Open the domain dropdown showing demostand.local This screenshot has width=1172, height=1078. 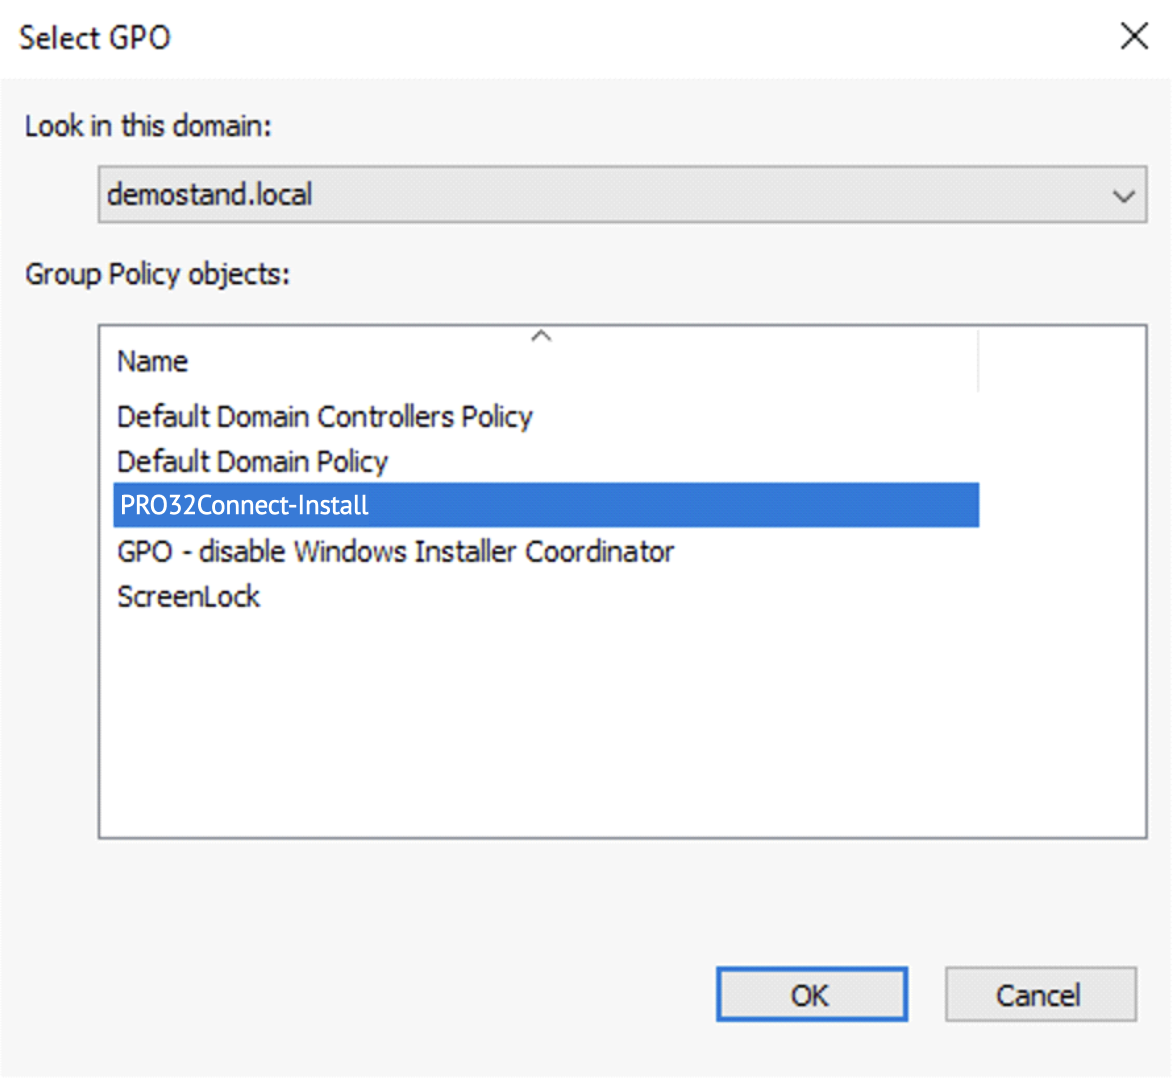620,194
